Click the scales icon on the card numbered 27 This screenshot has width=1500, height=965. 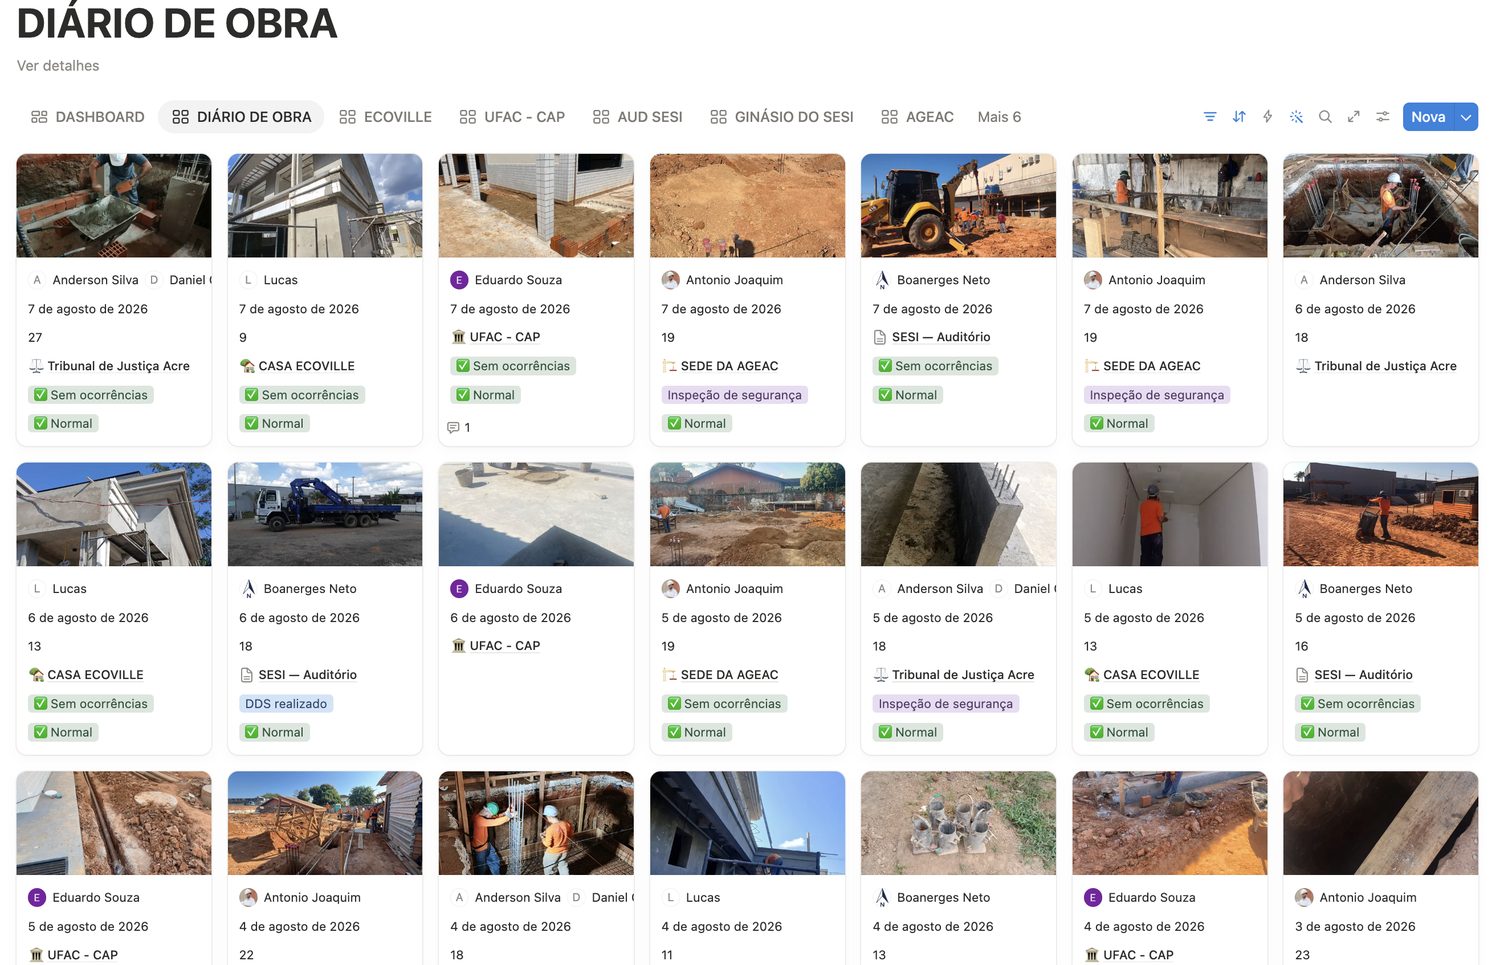point(36,366)
